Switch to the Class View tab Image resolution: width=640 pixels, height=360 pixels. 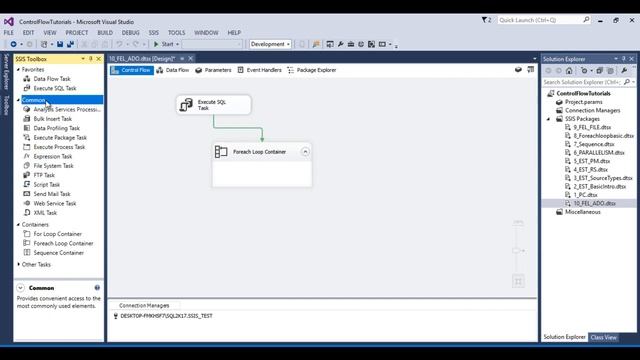[603, 337]
